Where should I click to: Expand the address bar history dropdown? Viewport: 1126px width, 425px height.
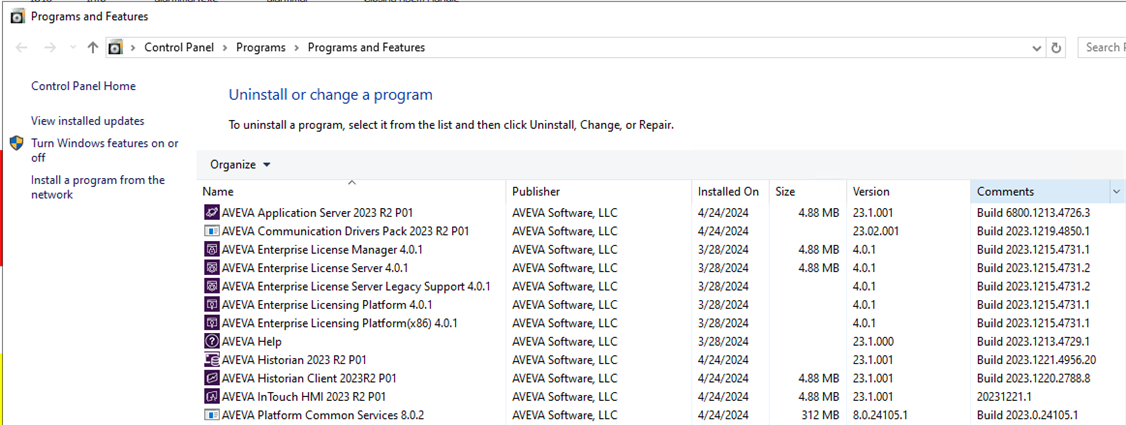1036,48
